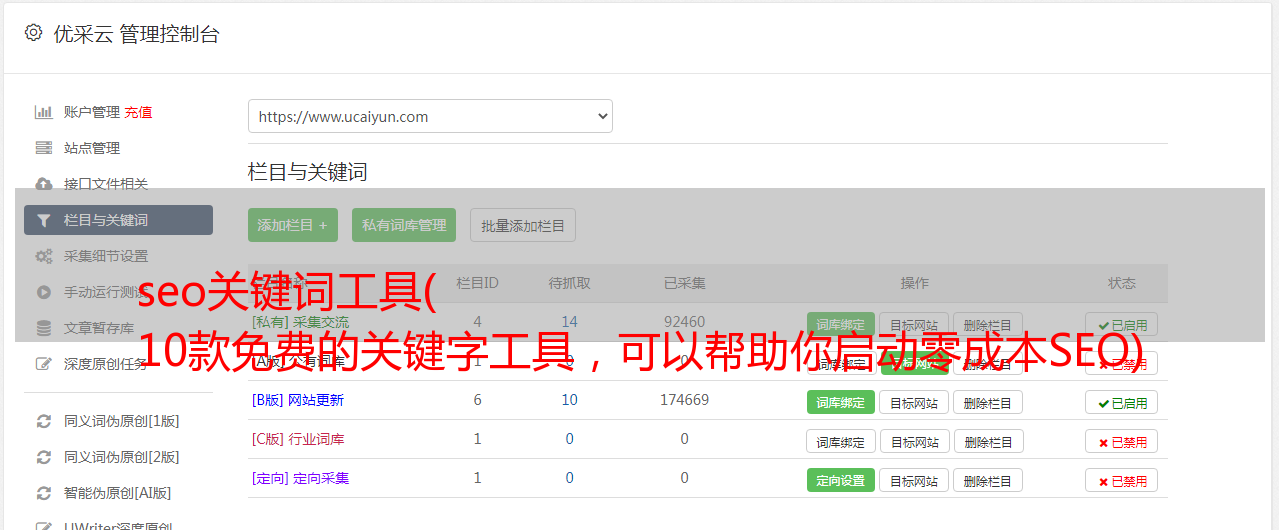The image size is (1279, 530).
Task: Click 目标网站 for 采集交流 row
Action: click(x=914, y=325)
